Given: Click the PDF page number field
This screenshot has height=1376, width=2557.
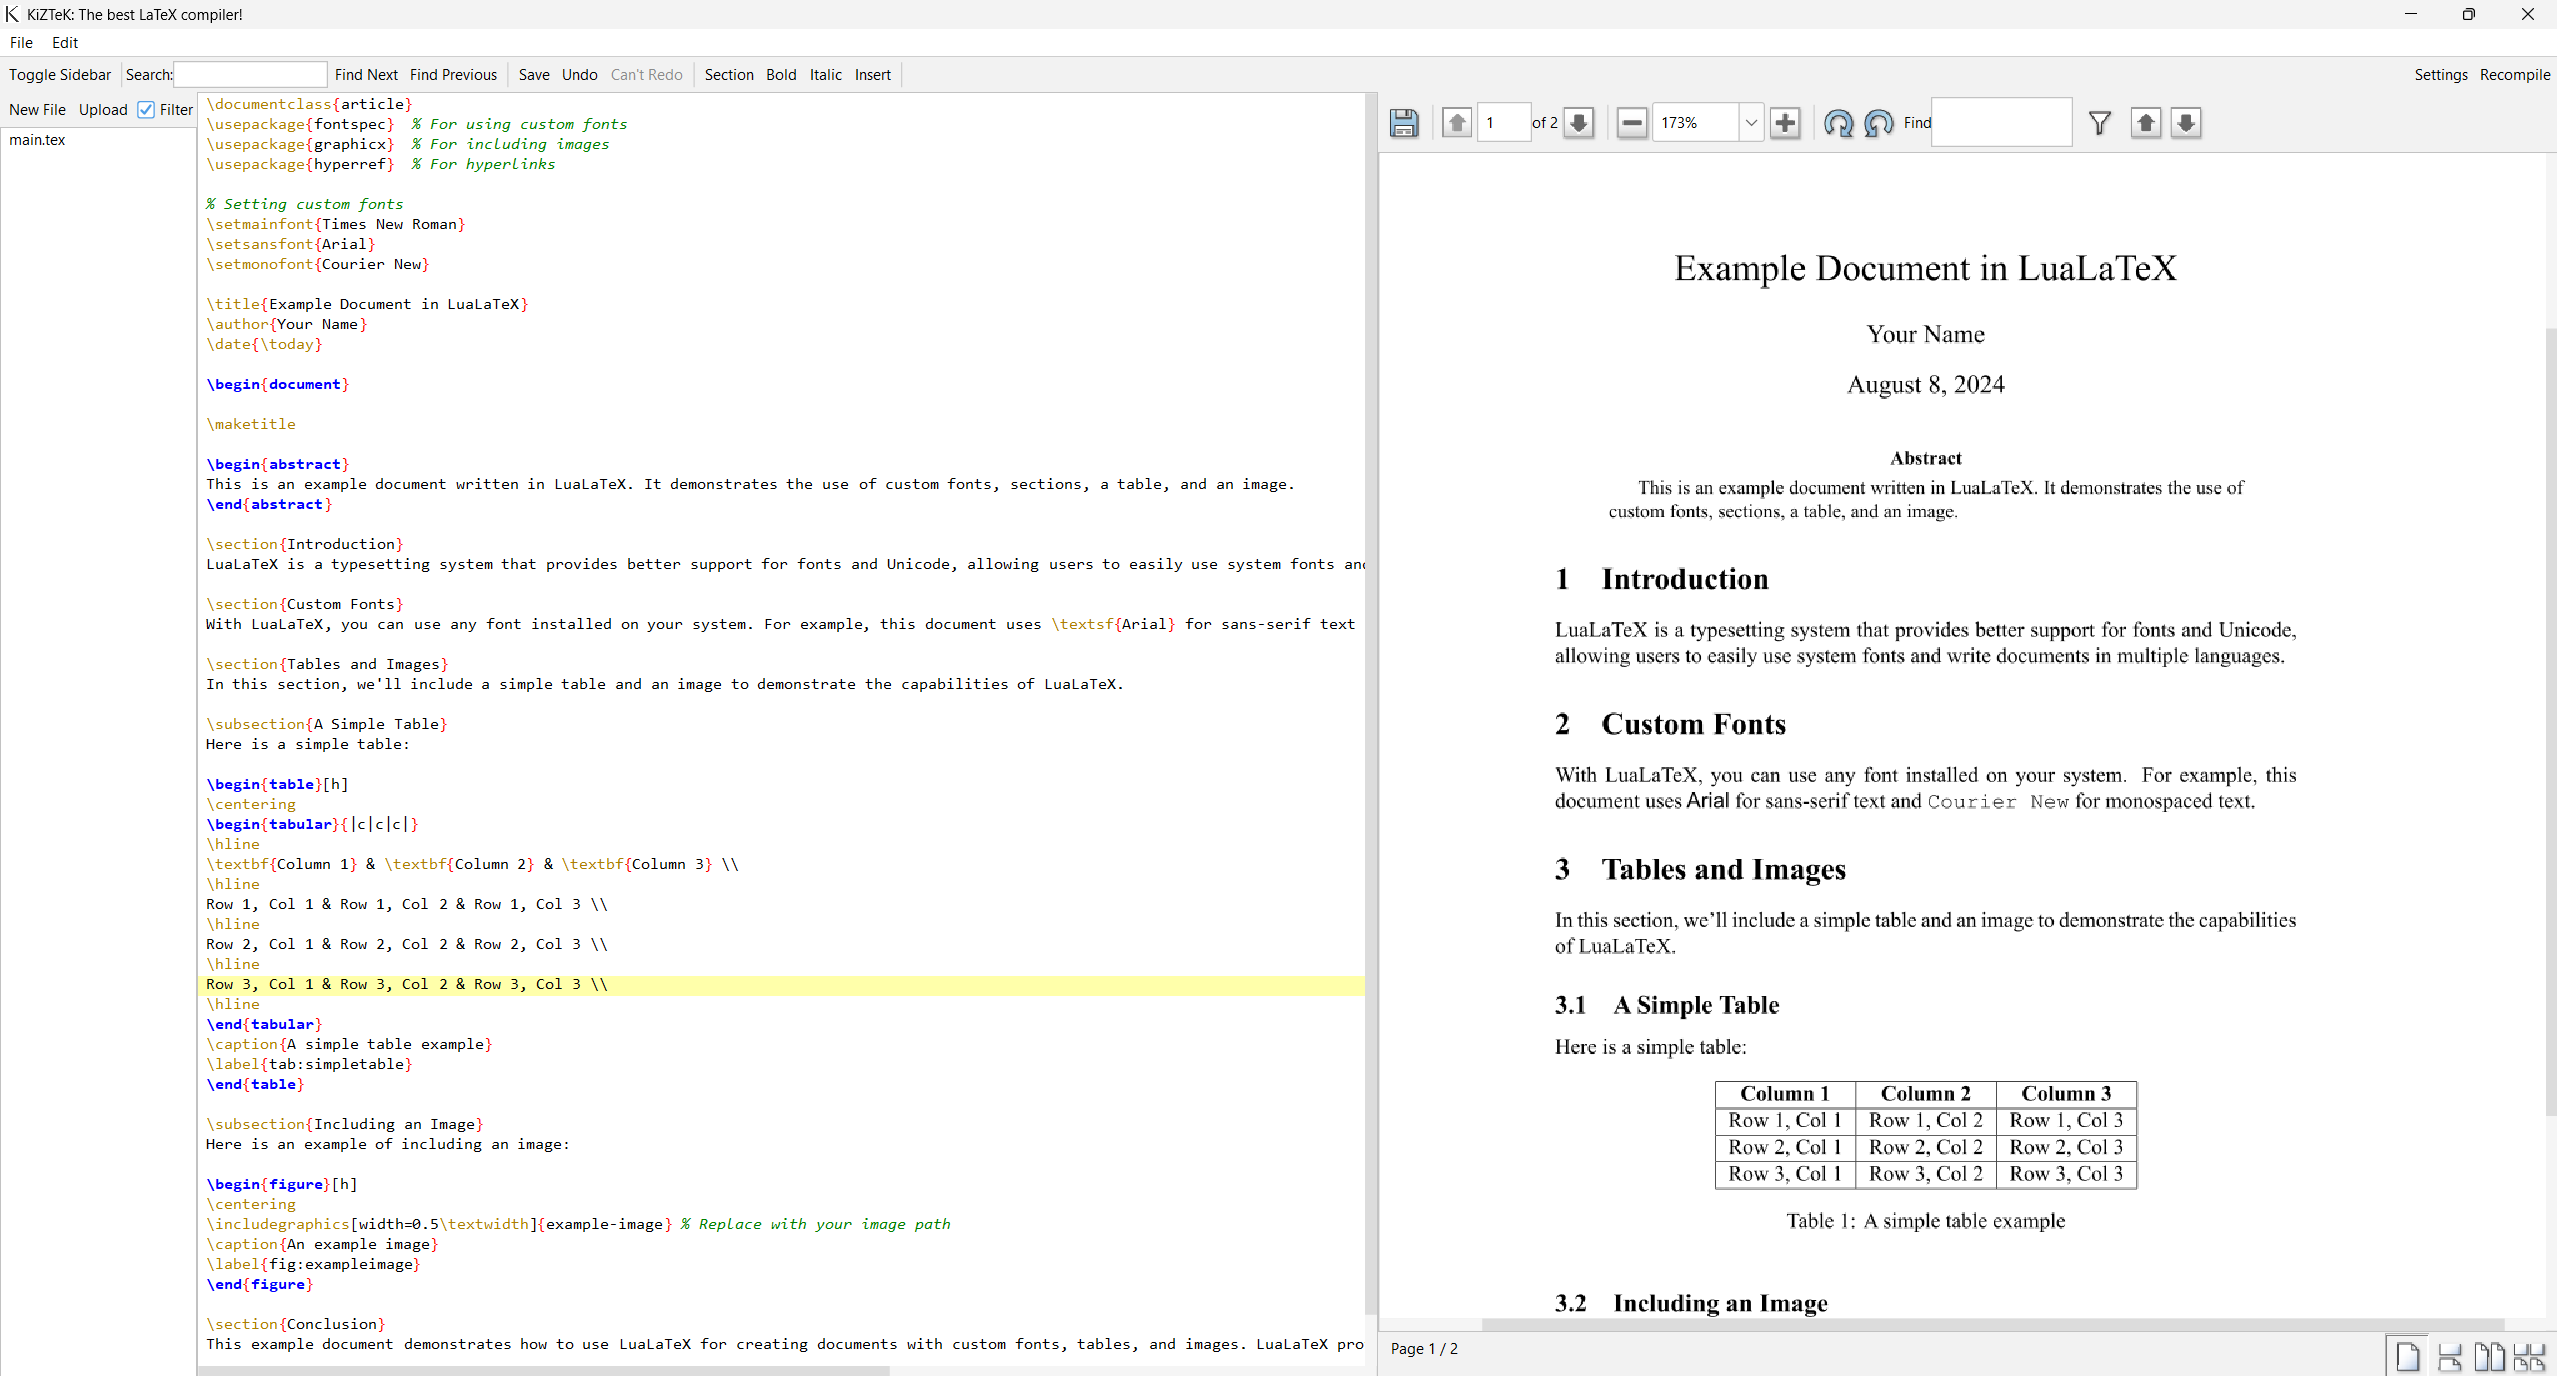Looking at the screenshot, I should click(x=1504, y=123).
